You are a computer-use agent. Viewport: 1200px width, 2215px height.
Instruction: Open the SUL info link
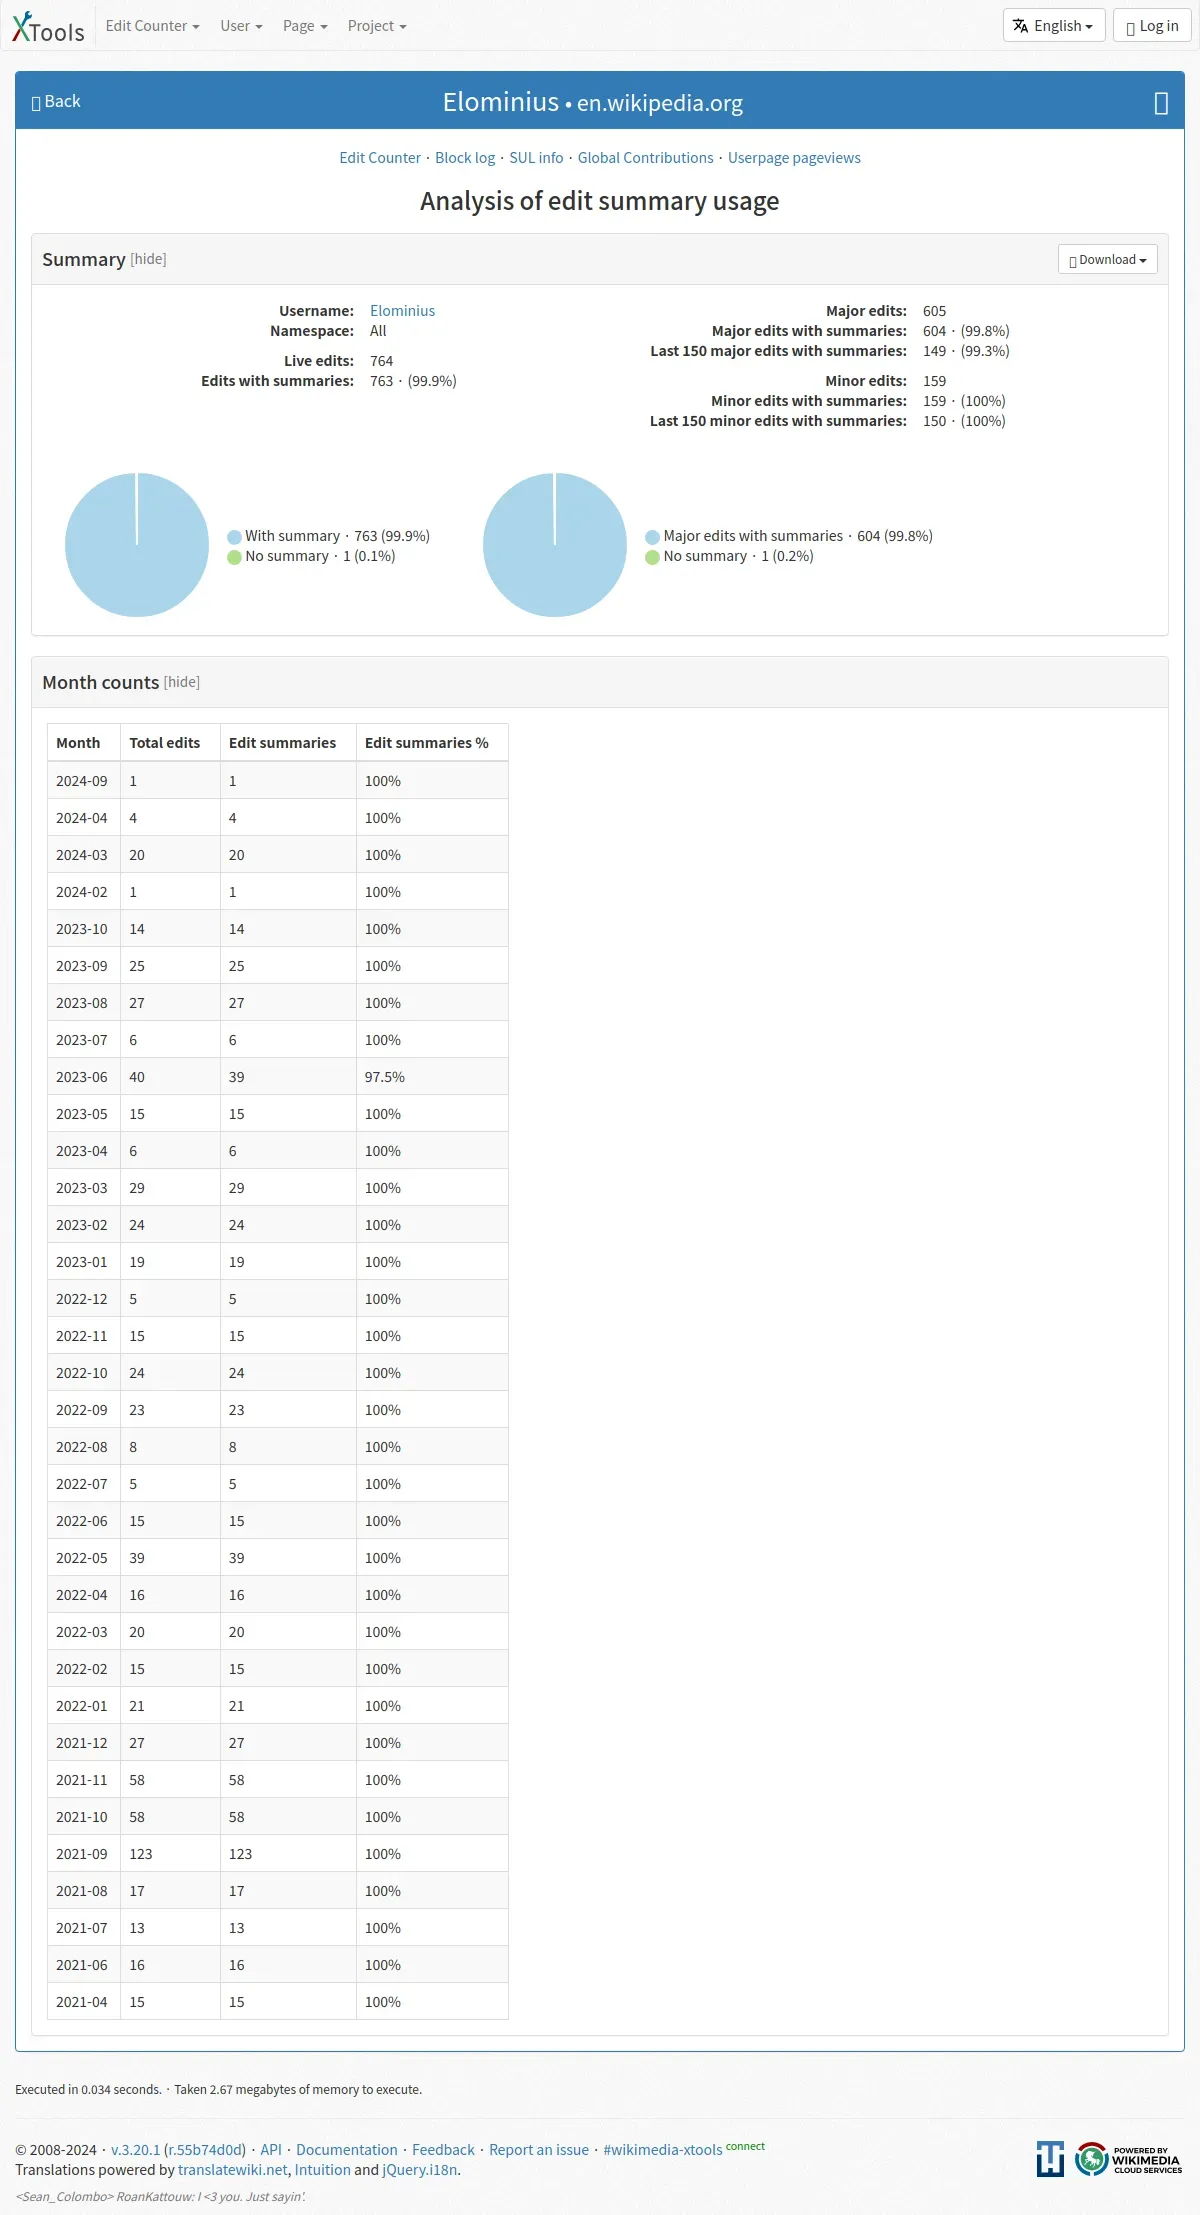click(536, 158)
